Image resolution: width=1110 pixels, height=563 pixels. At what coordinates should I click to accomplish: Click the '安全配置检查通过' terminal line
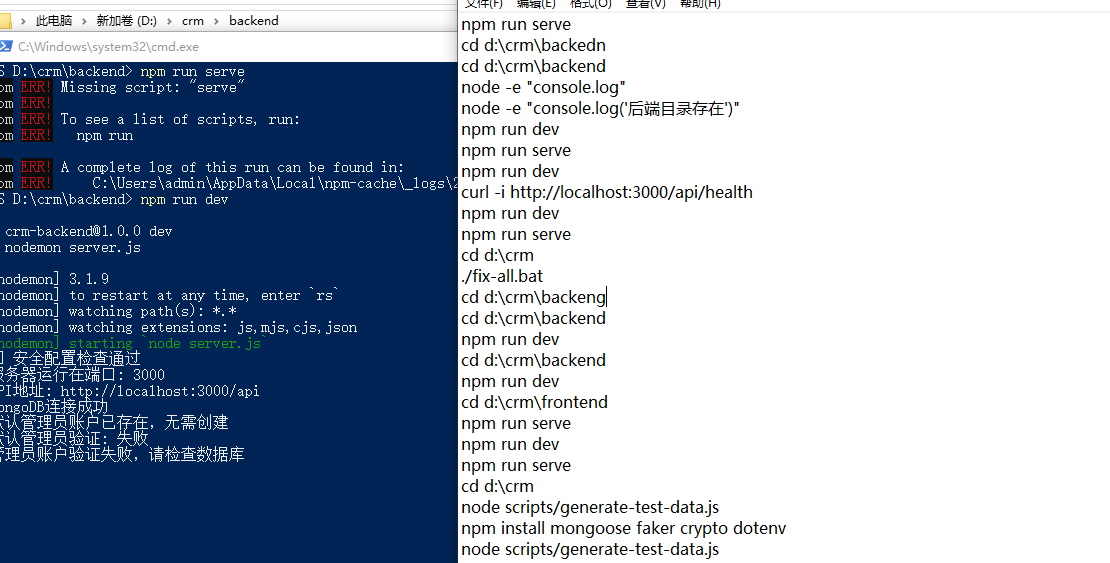(71, 359)
